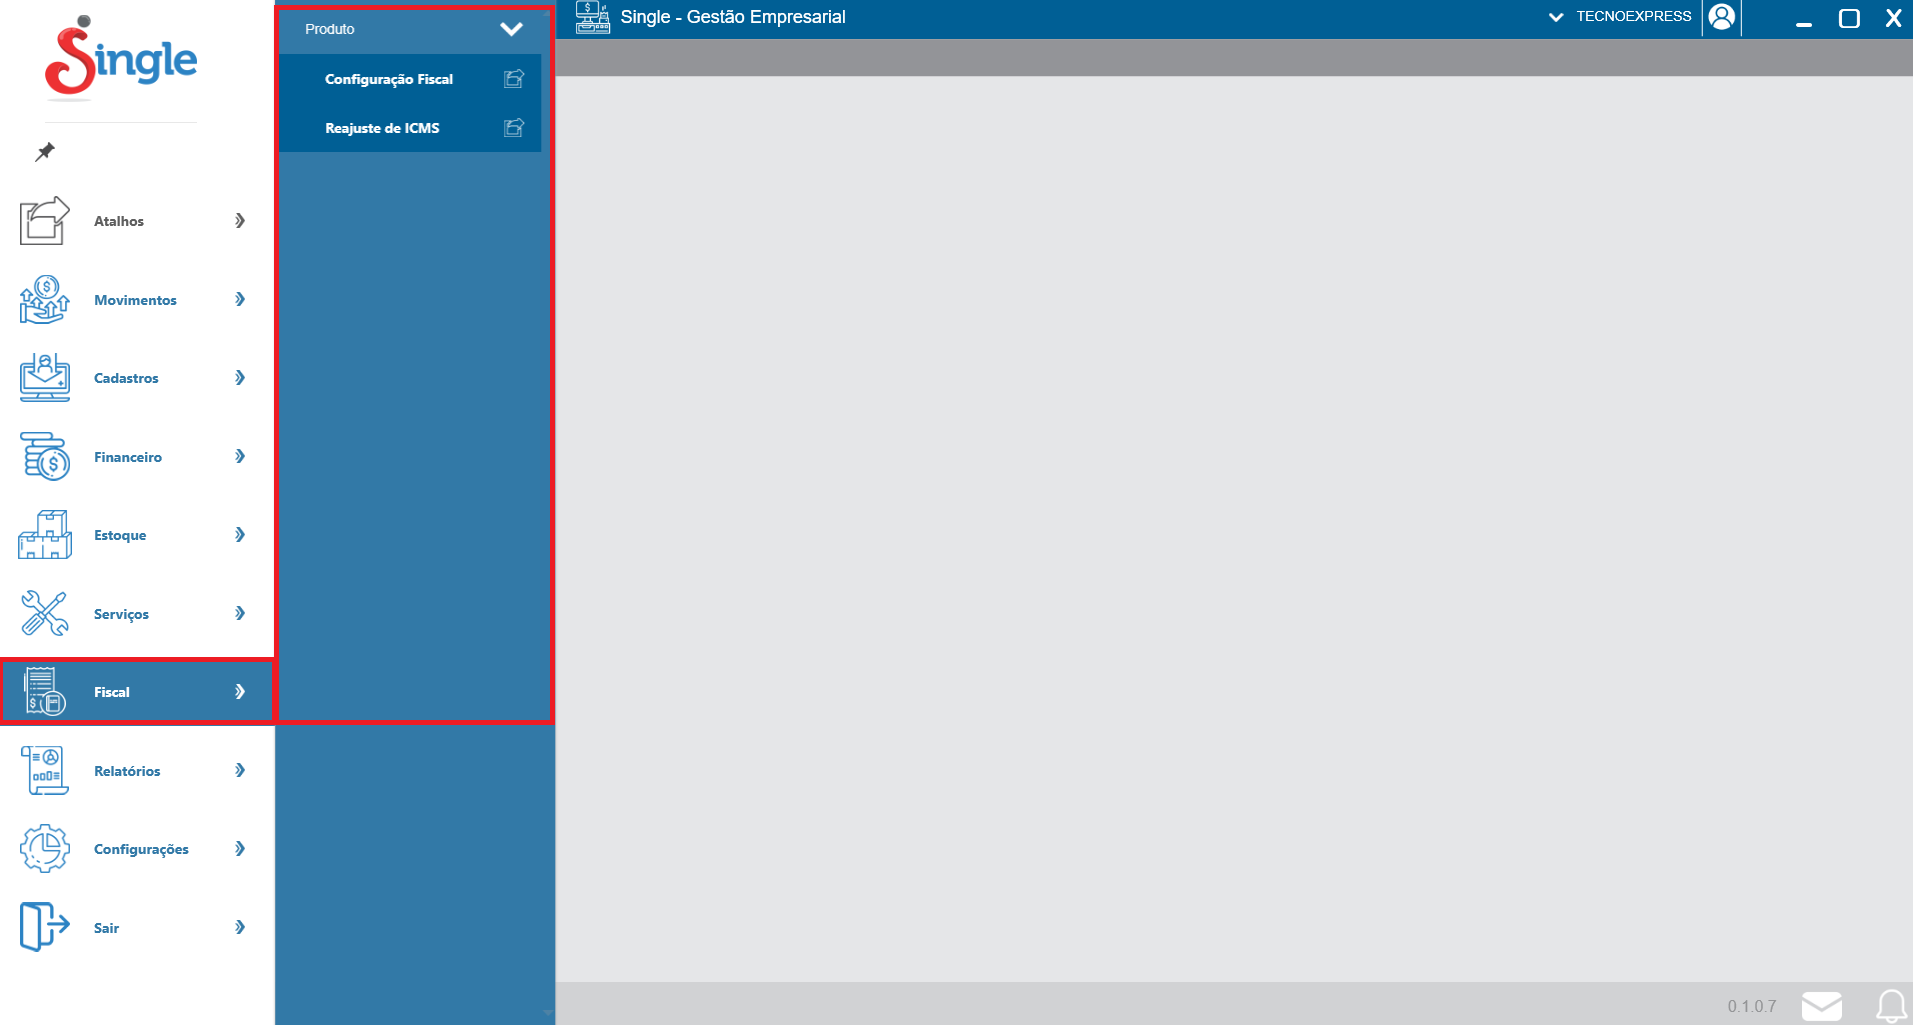Expand the company selector dropdown arrow
The width and height of the screenshot is (1913, 1025).
point(1556,17)
